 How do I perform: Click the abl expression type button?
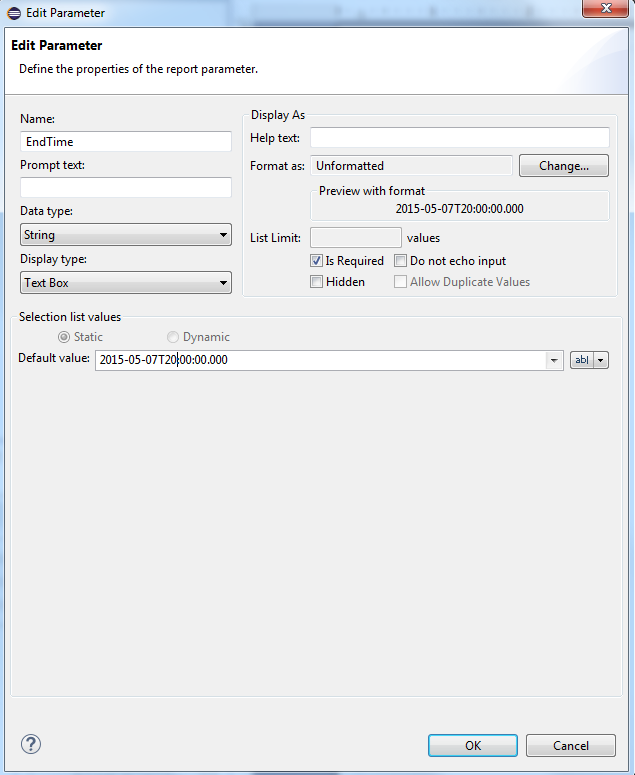coord(580,360)
